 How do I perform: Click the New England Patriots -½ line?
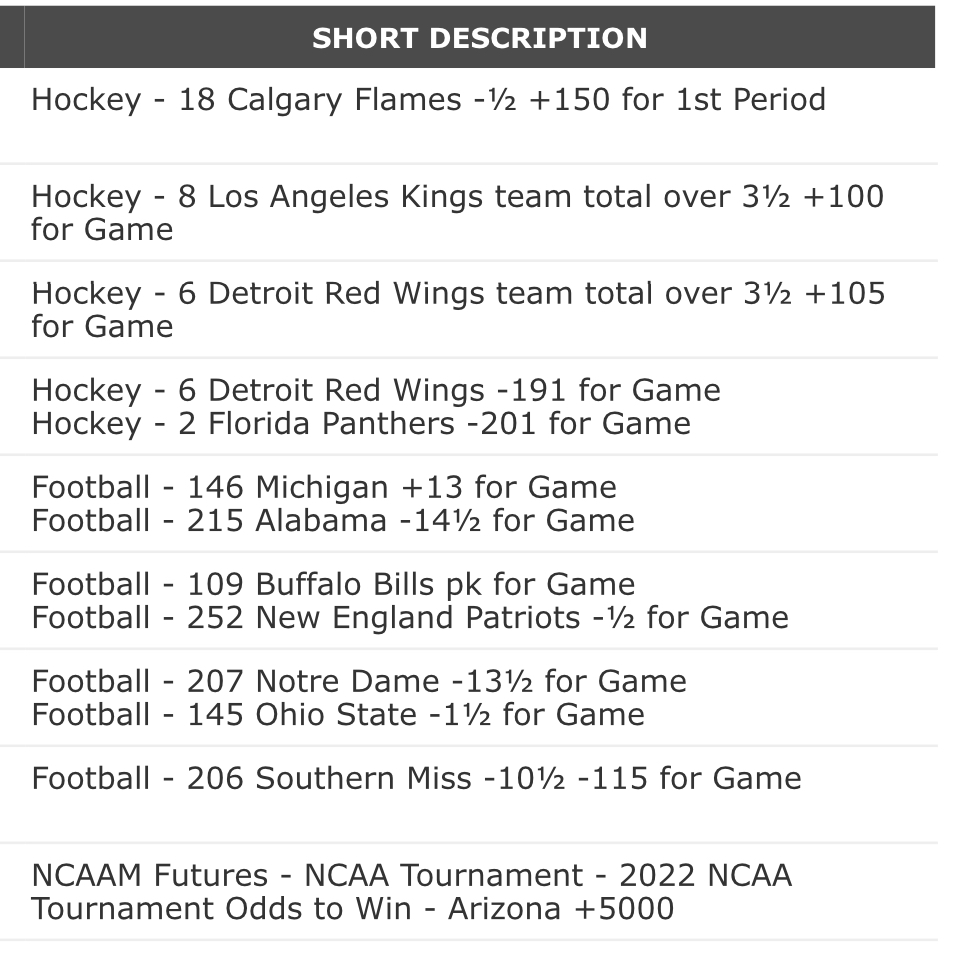click(x=409, y=617)
